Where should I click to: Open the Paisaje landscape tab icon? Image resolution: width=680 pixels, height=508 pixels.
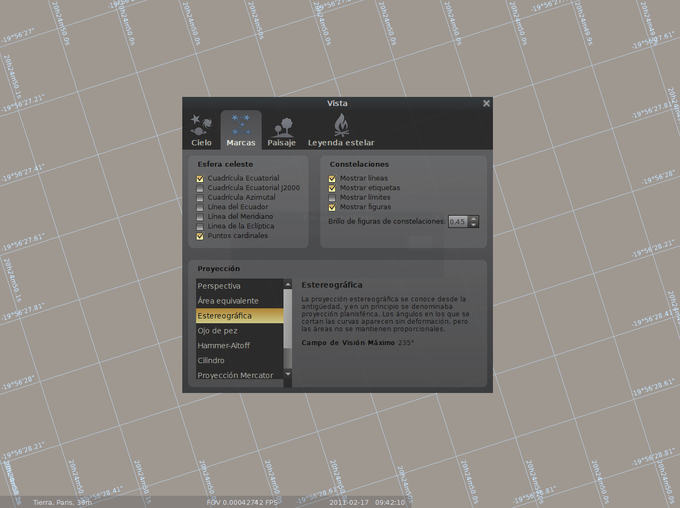tap(281, 130)
